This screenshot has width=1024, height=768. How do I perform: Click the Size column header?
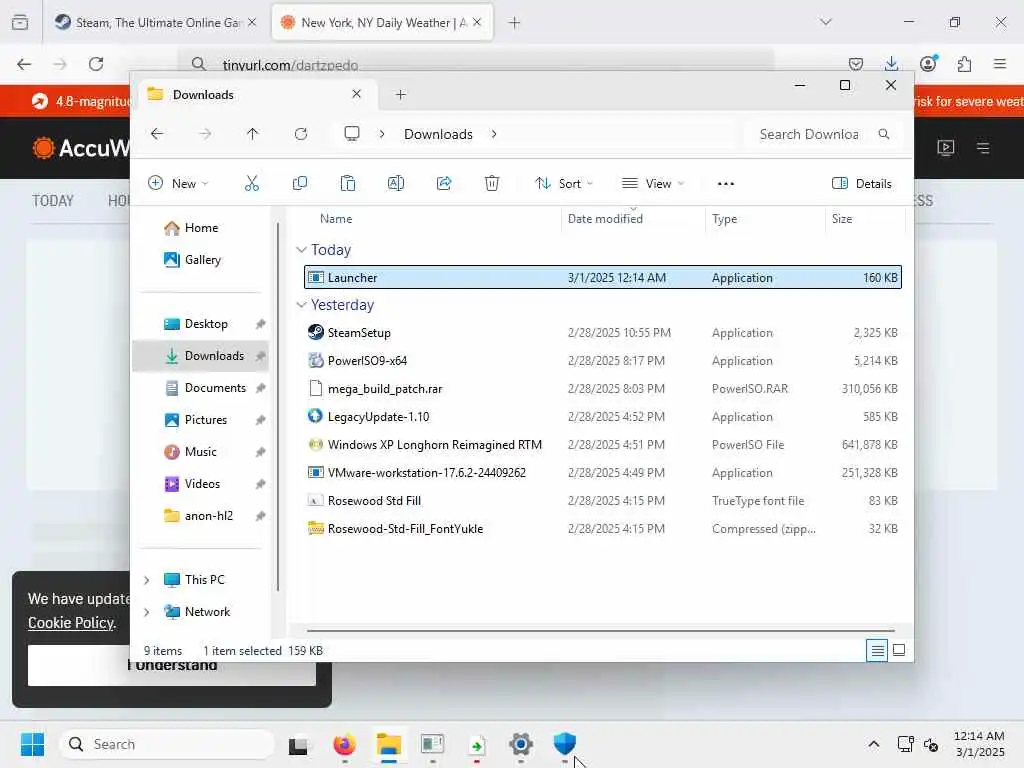pos(865,219)
